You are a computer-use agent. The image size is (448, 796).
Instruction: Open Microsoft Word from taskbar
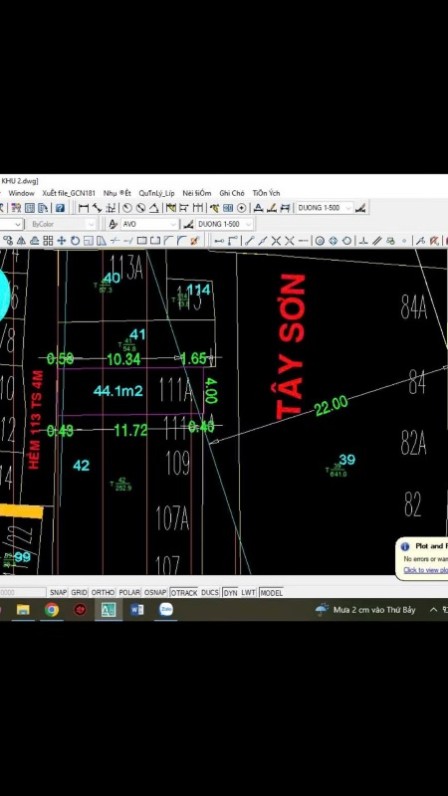137,610
